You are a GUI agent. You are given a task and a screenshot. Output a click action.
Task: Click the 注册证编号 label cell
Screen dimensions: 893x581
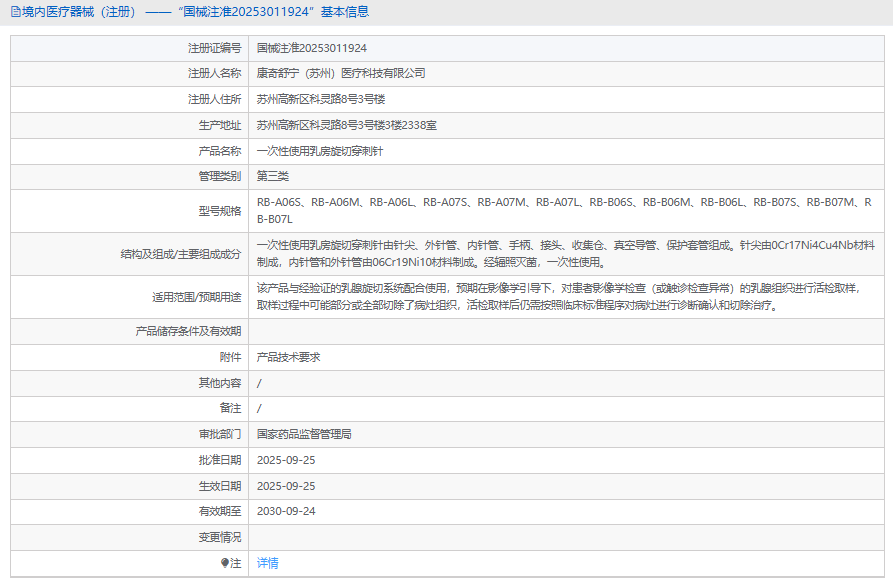pyautogui.click(x=129, y=48)
